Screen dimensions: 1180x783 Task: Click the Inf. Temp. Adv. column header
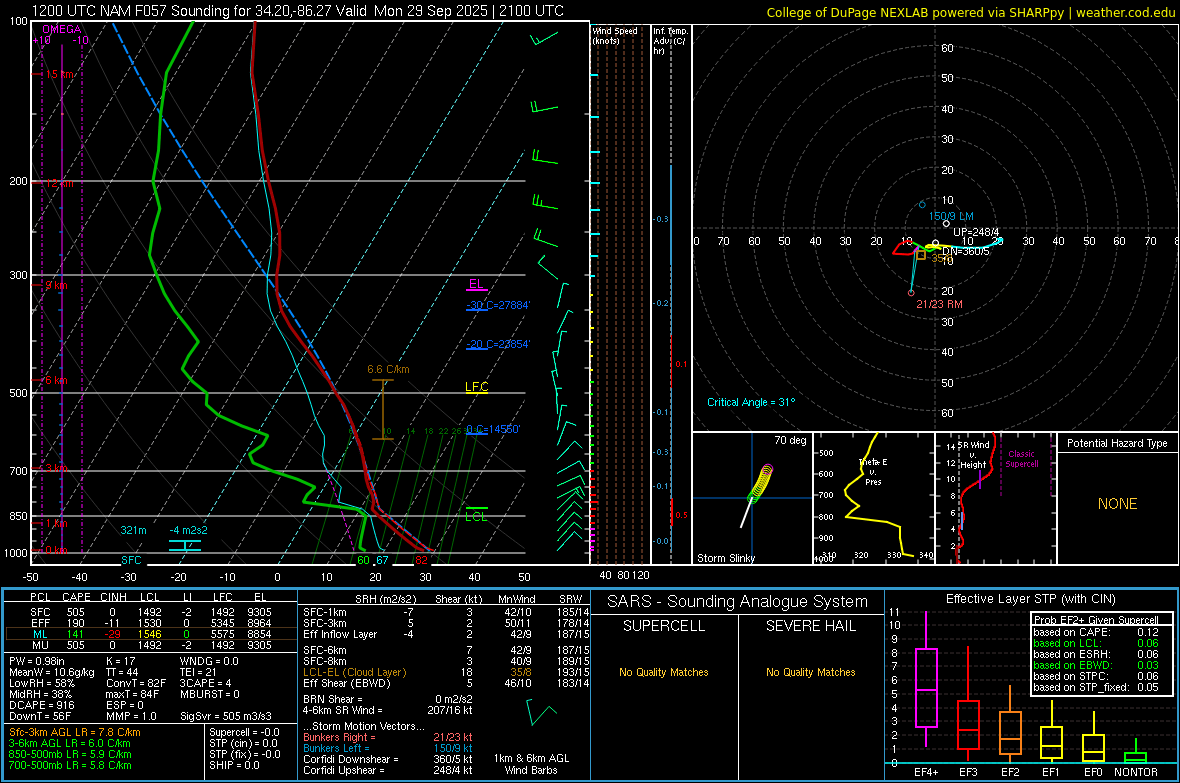tap(670, 41)
